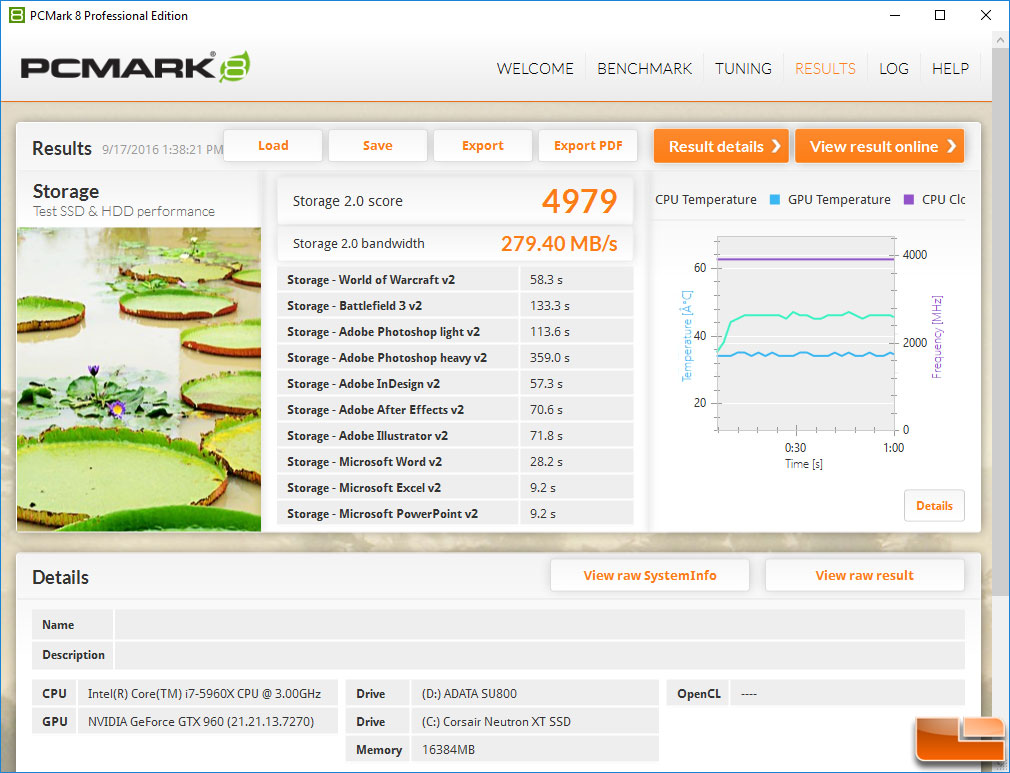This screenshot has width=1010, height=773.
Task: Click the Adobe Illustrator v2 row
Action: 455,435
